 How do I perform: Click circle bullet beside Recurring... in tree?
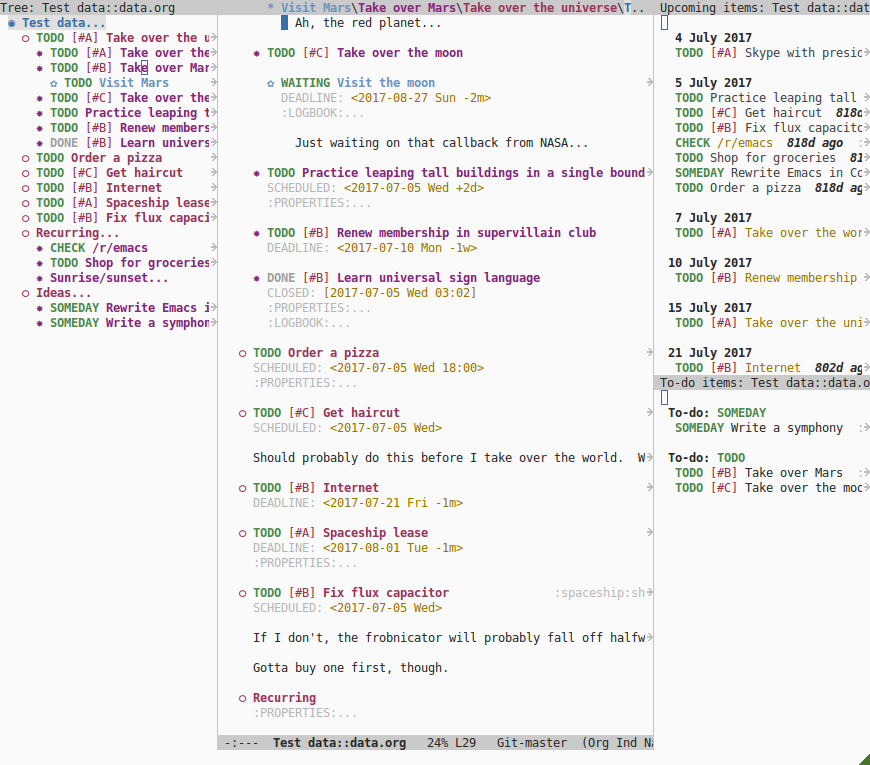tap(26, 233)
